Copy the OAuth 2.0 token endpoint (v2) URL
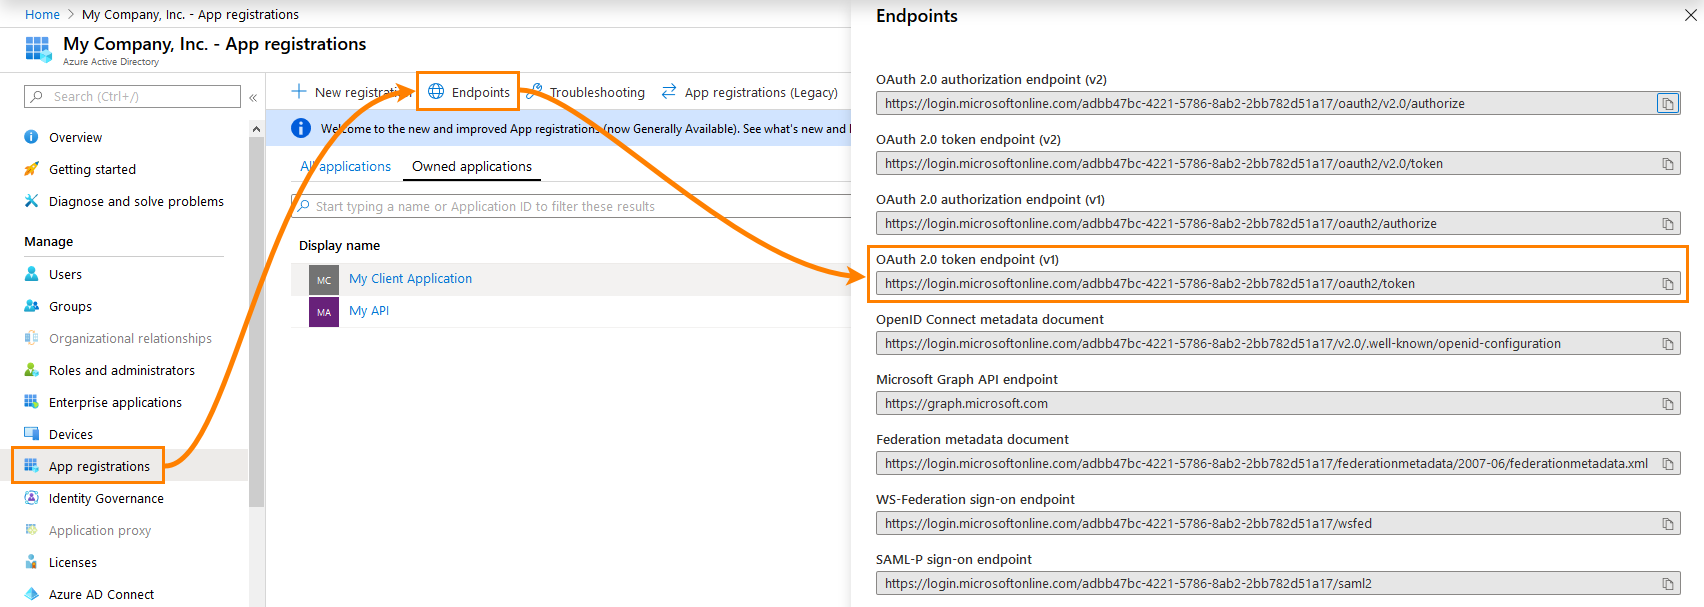Viewport: 1704px width, 607px height. (1667, 164)
